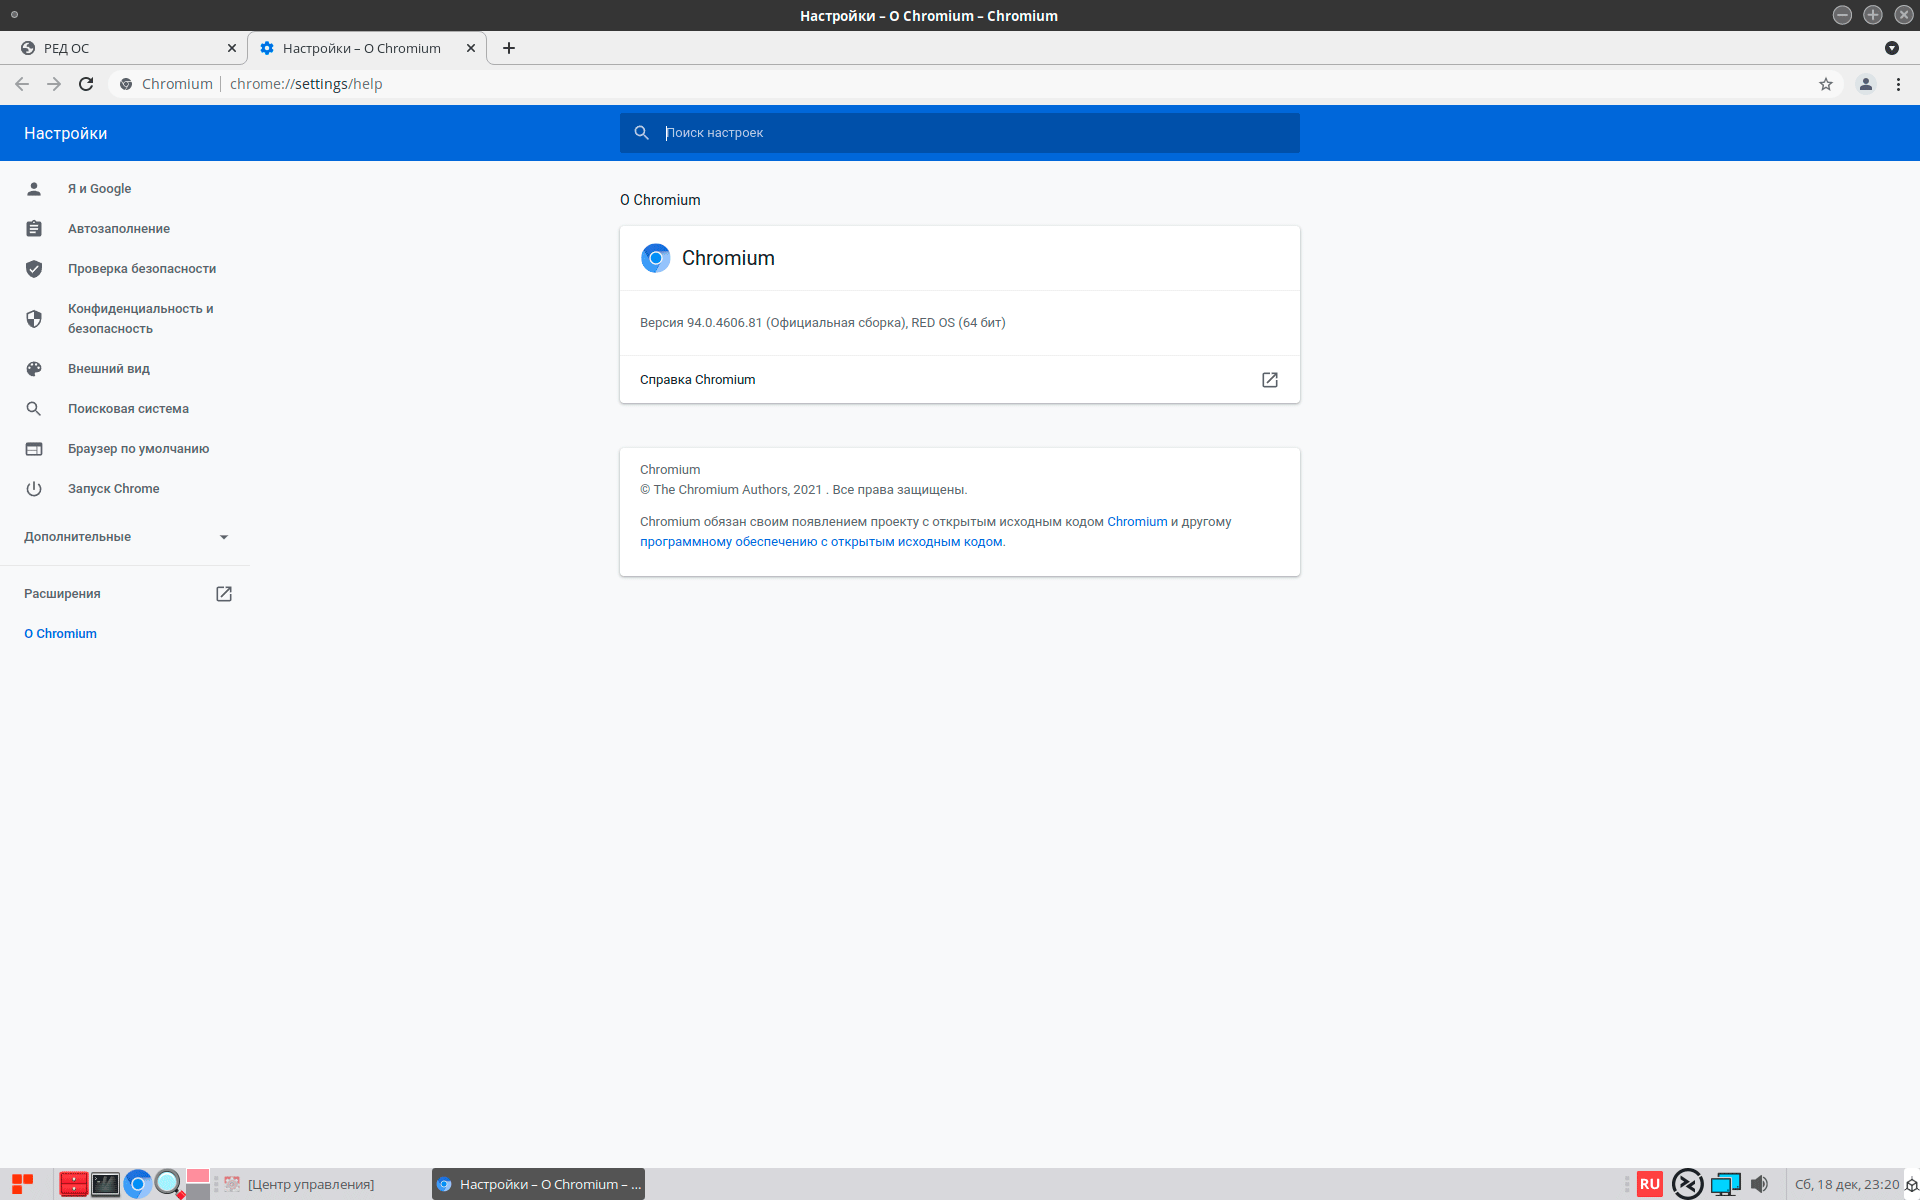Click the reload page icon

pyautogui.click(x=86, y=84)
